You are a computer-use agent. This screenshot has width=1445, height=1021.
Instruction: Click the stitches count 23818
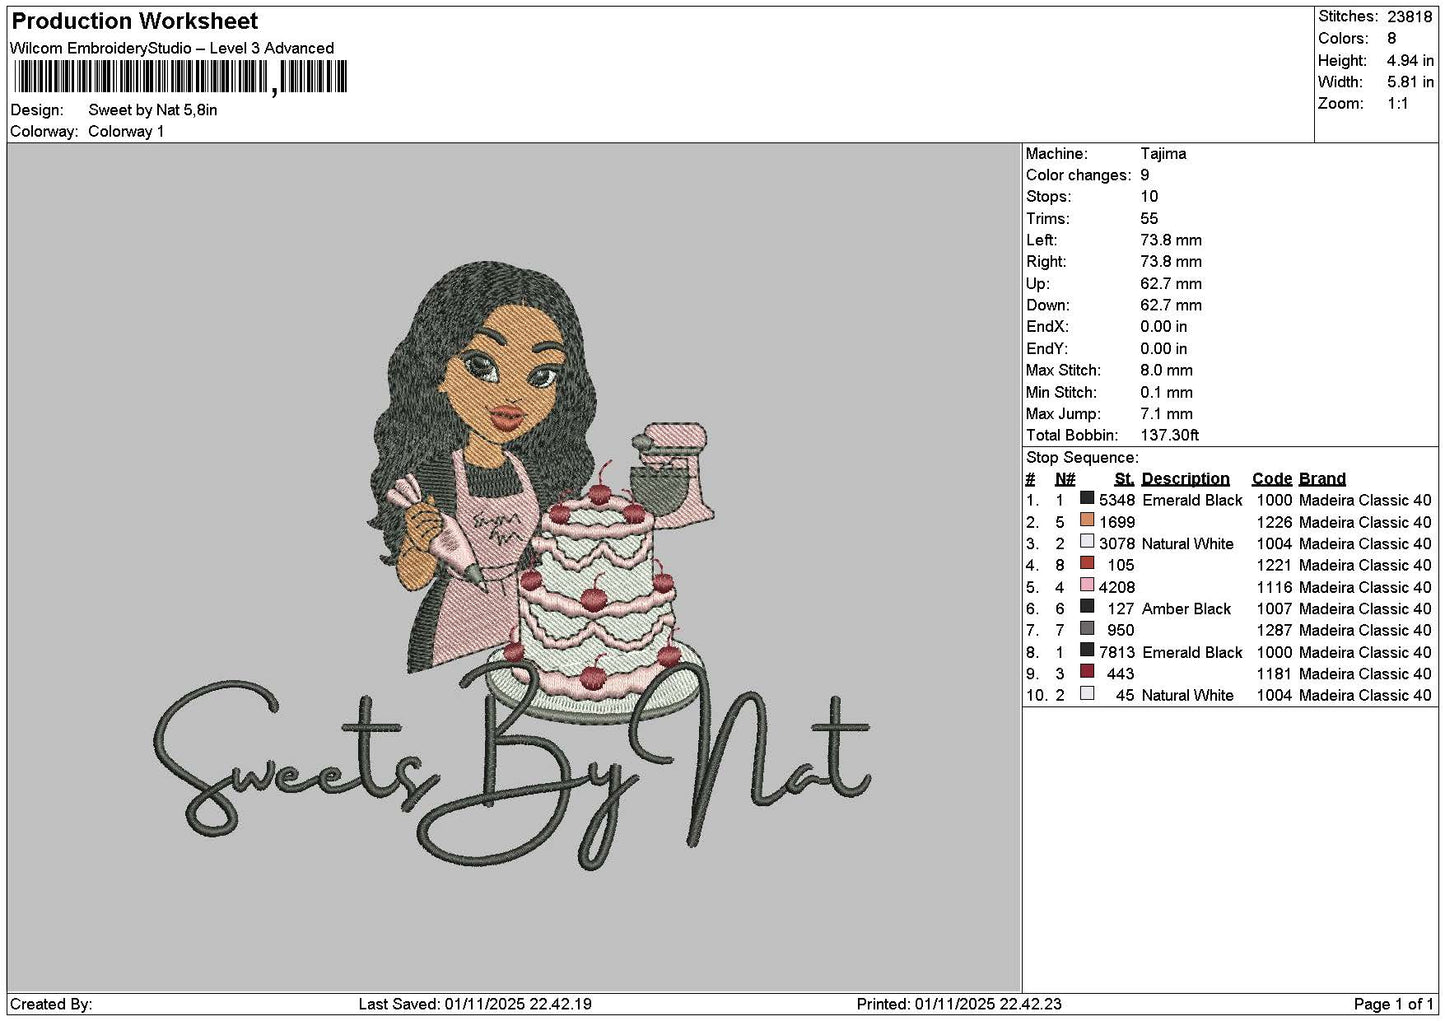click(x=1410, y=17)
